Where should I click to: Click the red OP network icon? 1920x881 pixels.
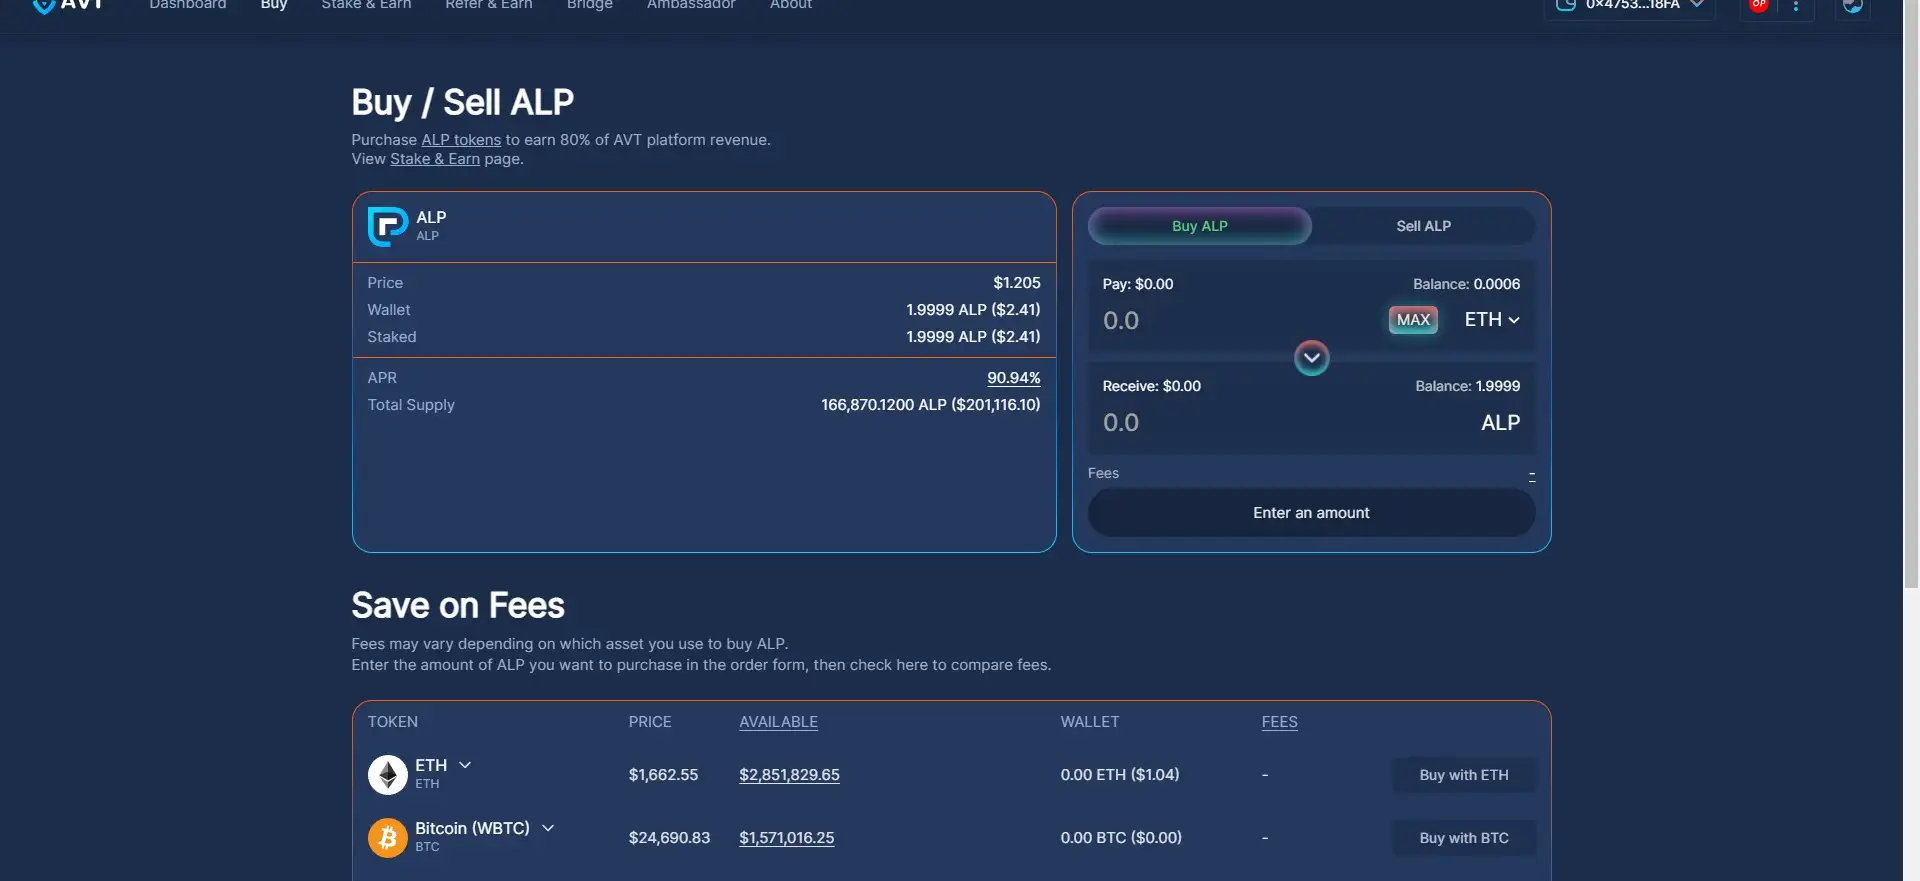coord(1758,5)
